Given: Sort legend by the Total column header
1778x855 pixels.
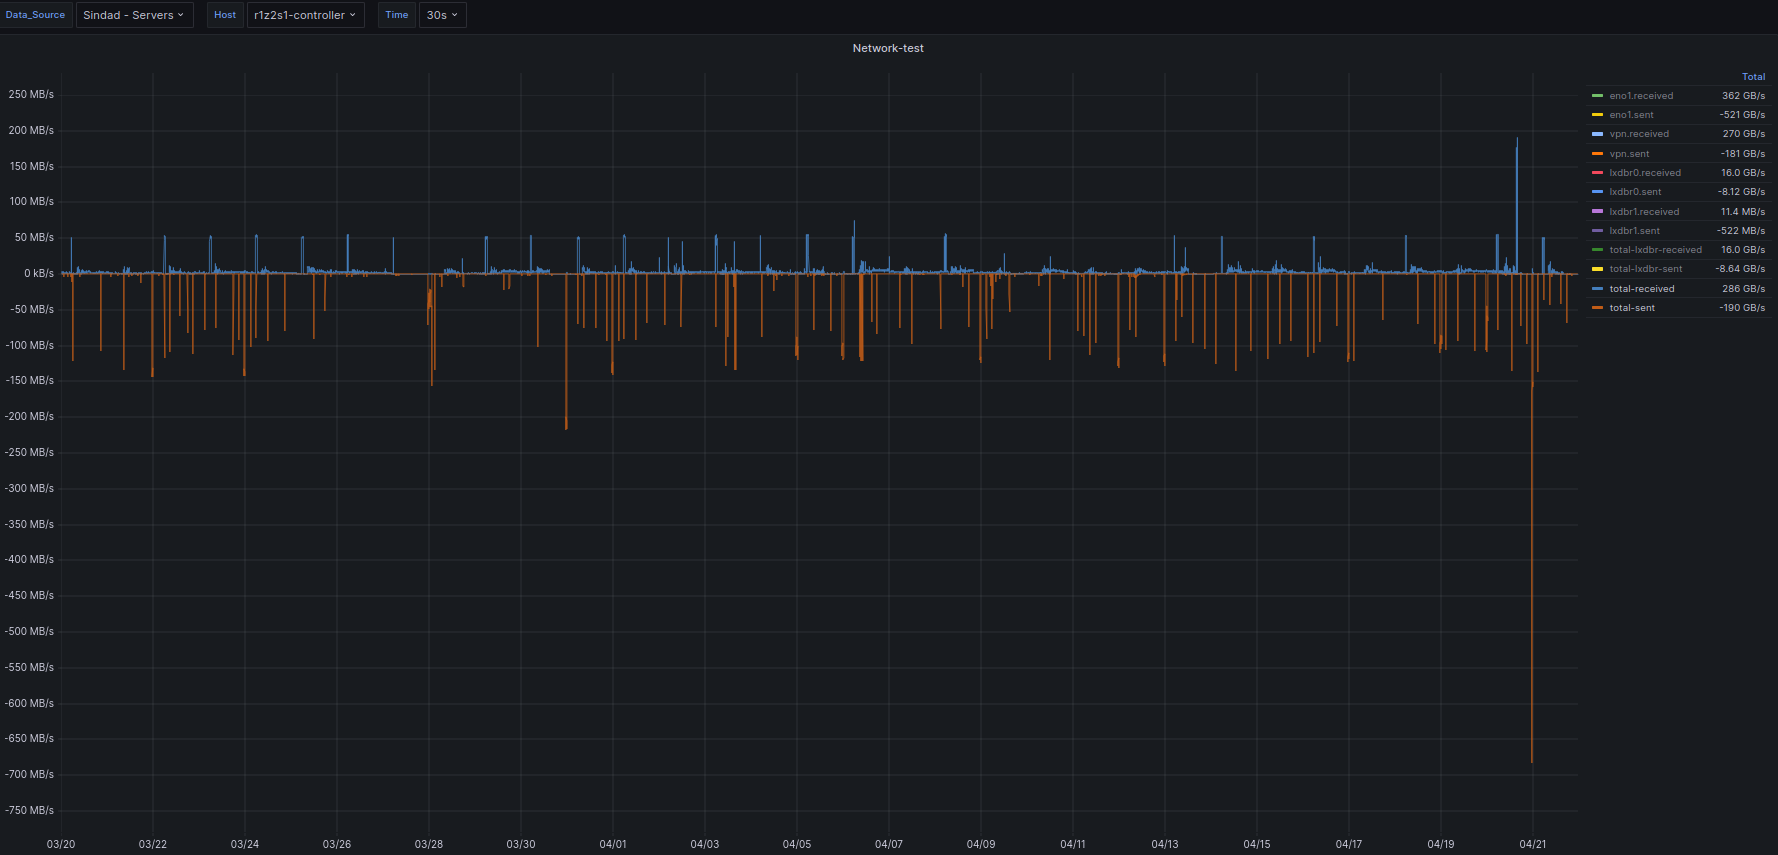Looking at the screenshot, I should pos(1753,77).
